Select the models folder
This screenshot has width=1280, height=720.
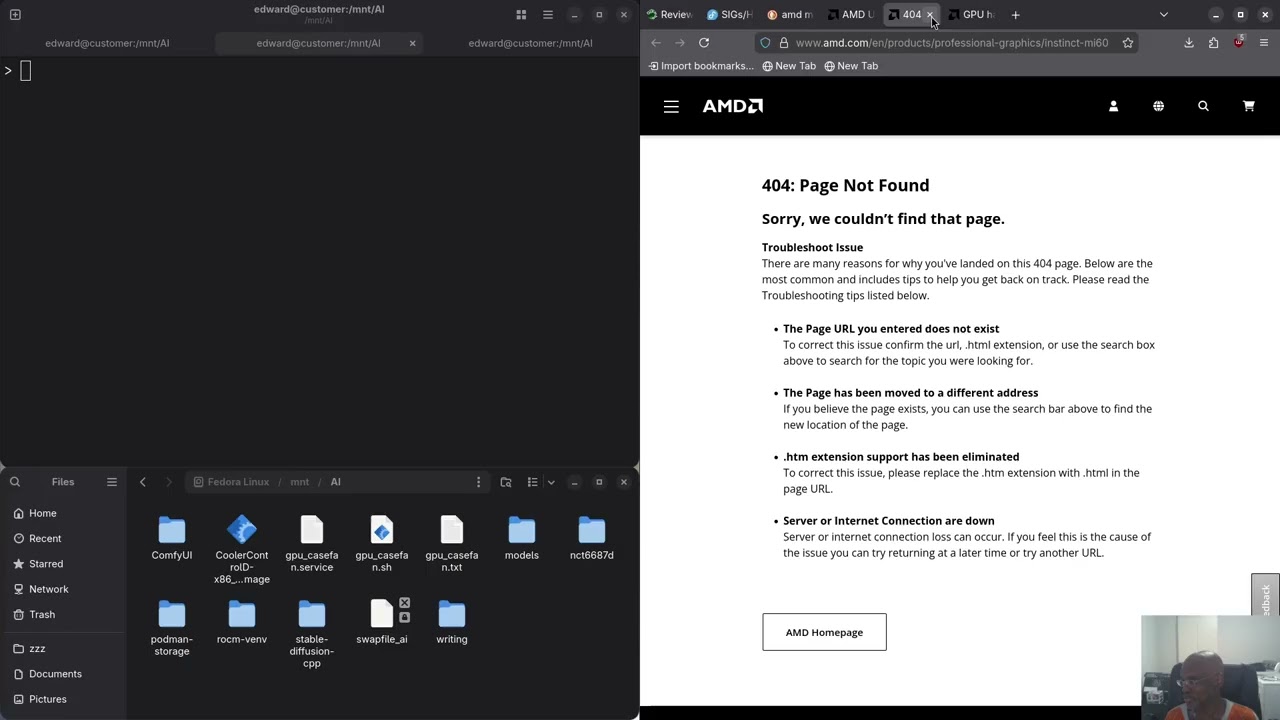522,538
